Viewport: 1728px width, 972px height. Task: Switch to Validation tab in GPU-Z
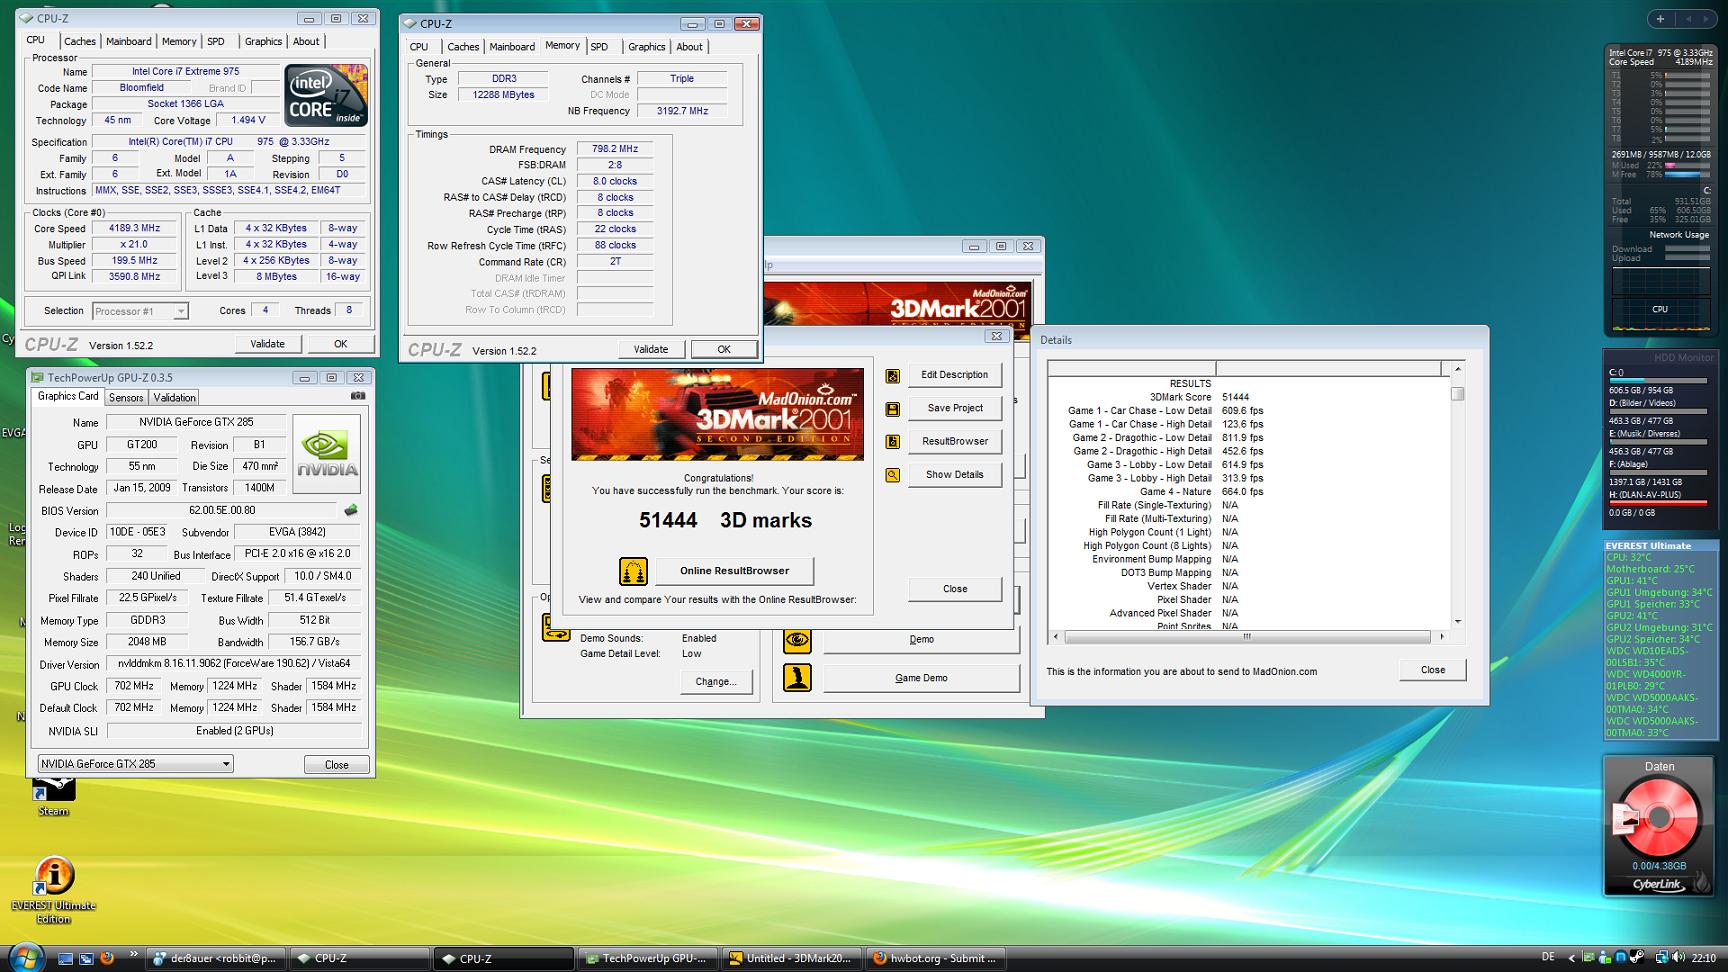pos(174,397)
